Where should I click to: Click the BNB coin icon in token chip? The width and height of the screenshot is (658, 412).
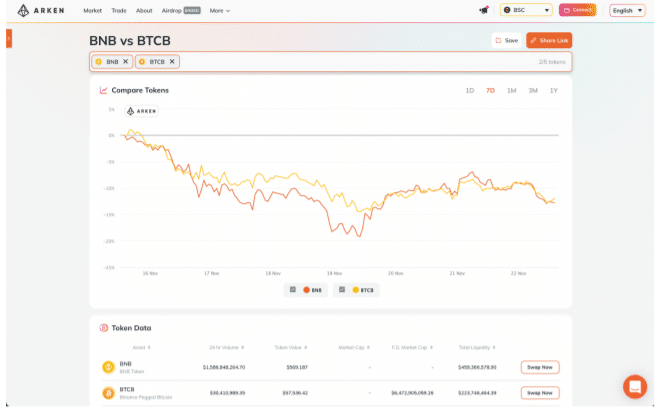tap(99, 62)
